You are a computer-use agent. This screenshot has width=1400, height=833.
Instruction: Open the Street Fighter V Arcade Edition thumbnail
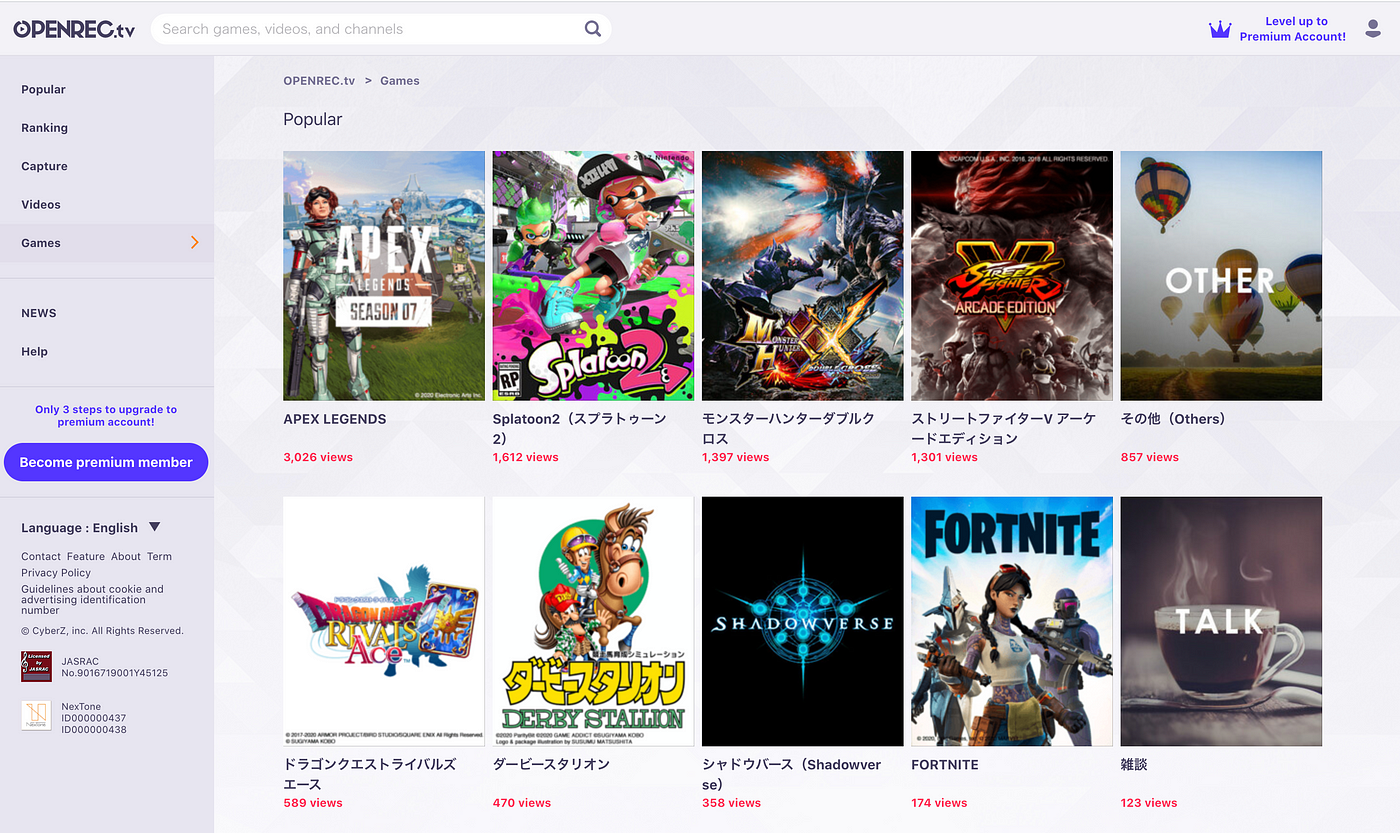click(1012, 276)
